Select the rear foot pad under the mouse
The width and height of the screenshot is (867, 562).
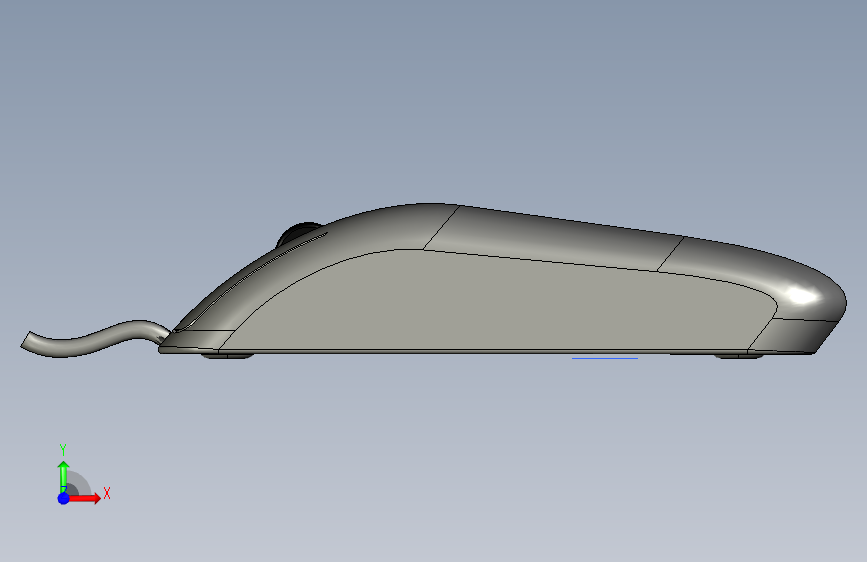click(739, 356)
